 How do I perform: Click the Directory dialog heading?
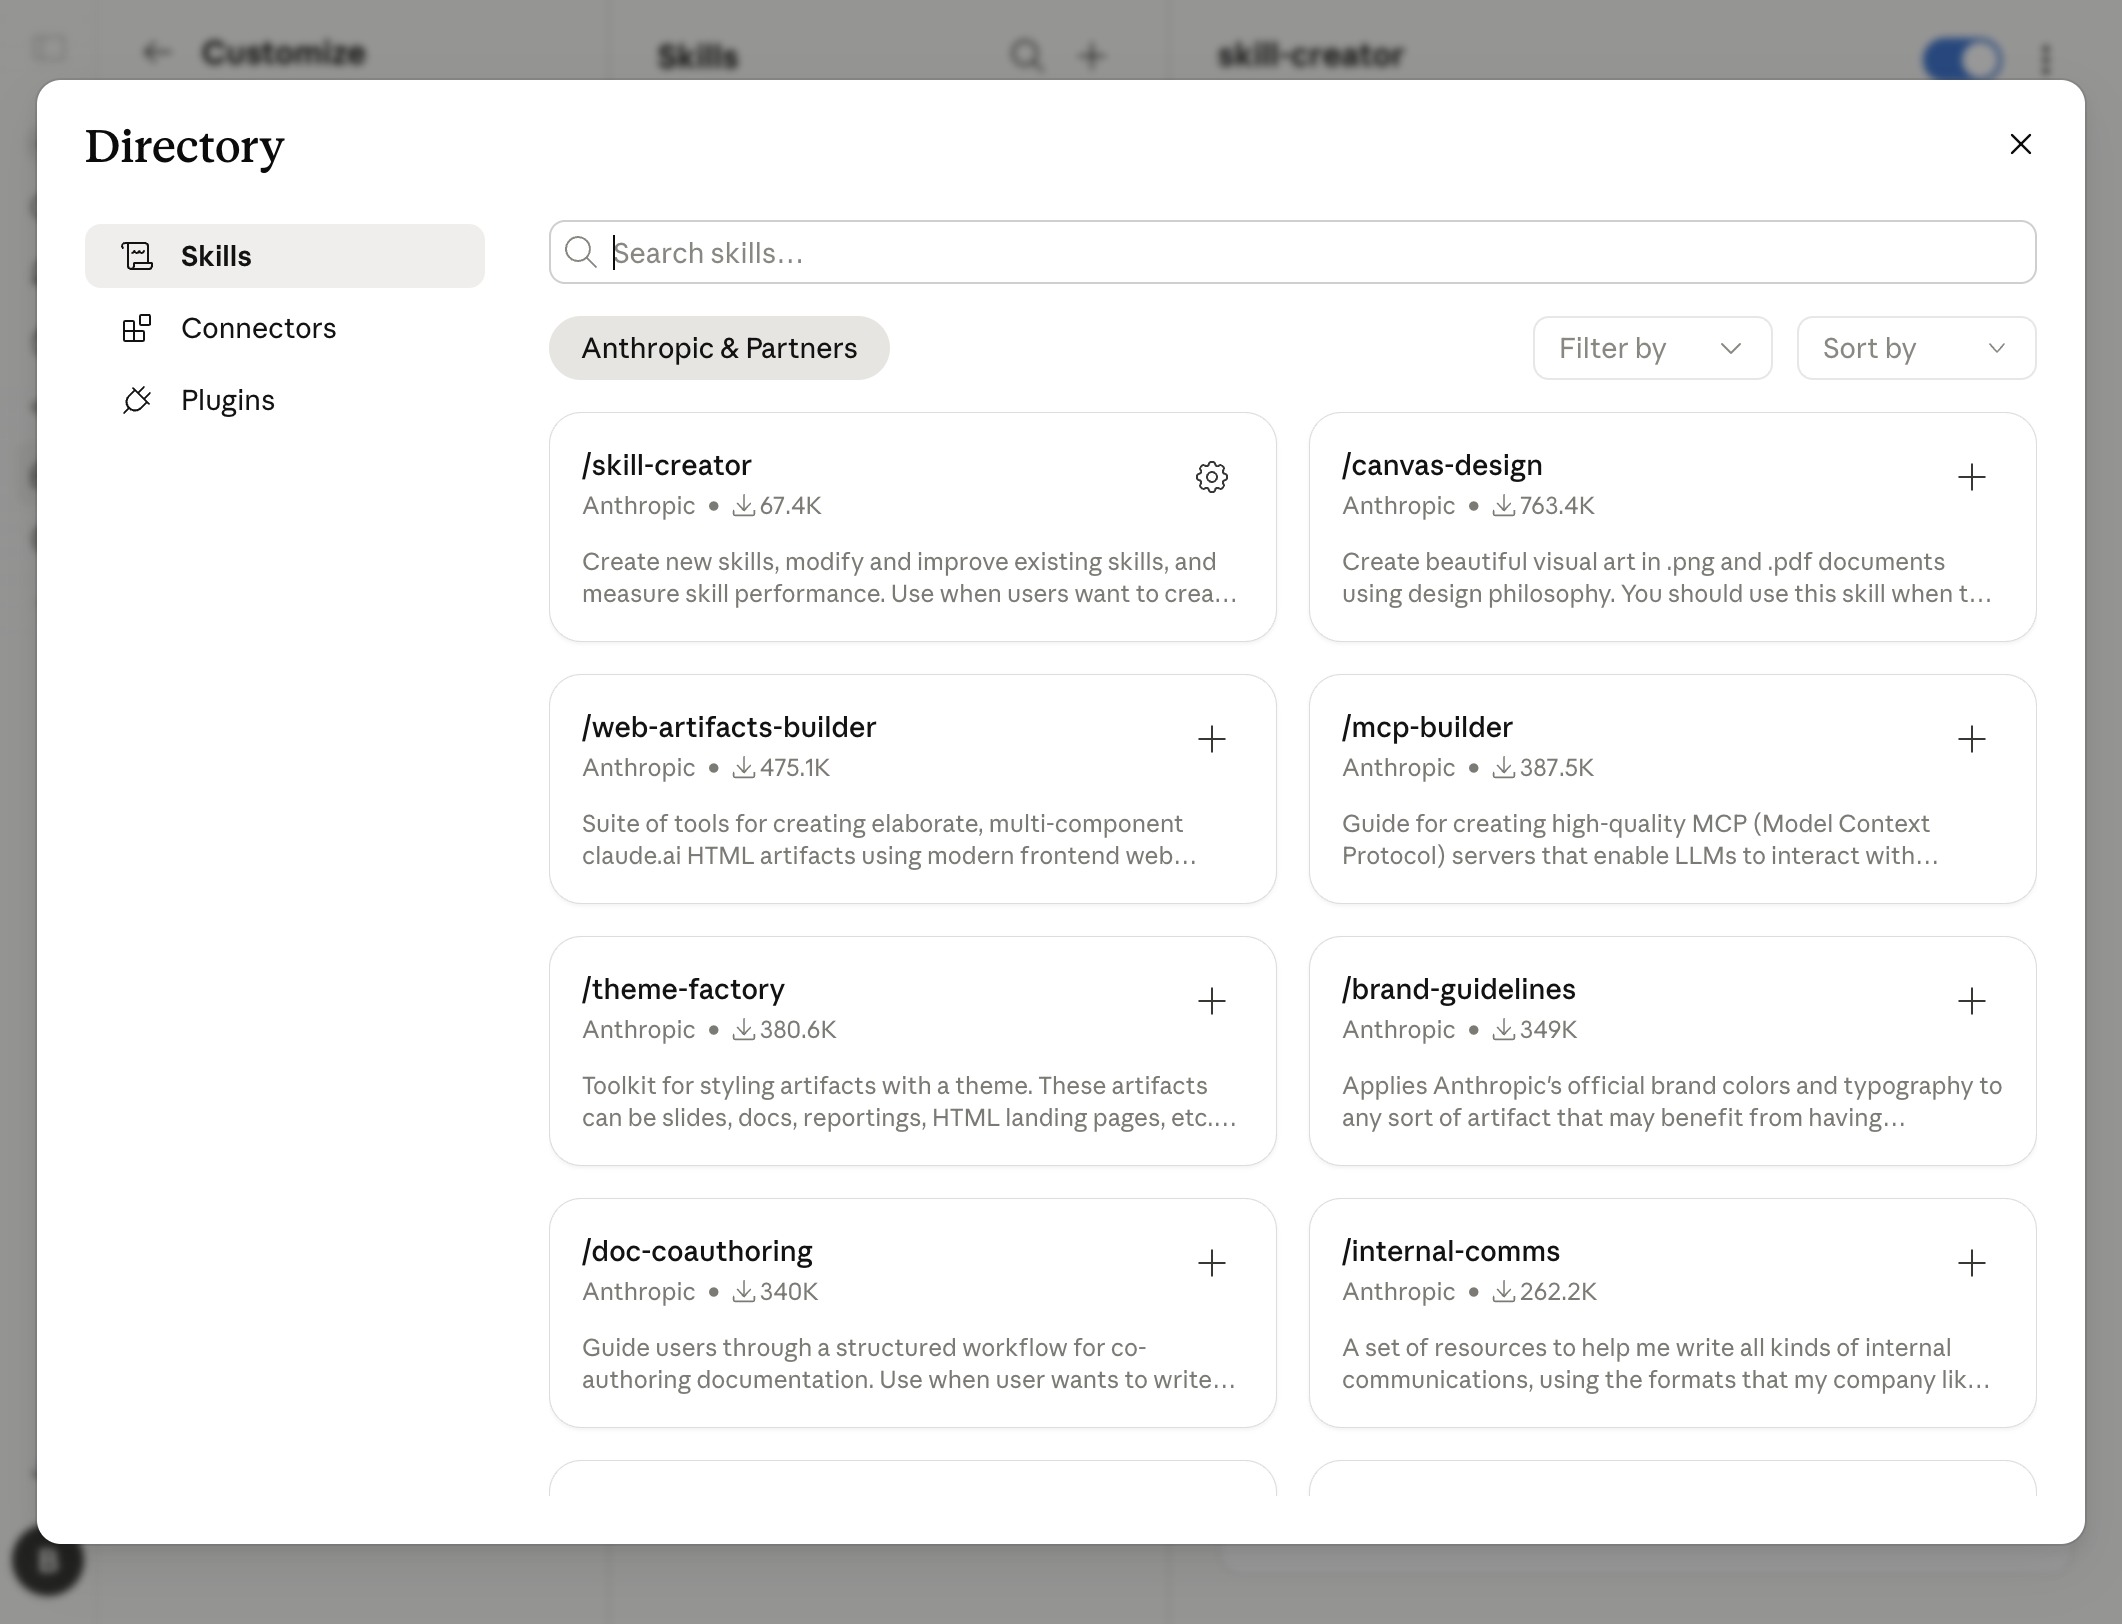point(185,147)
